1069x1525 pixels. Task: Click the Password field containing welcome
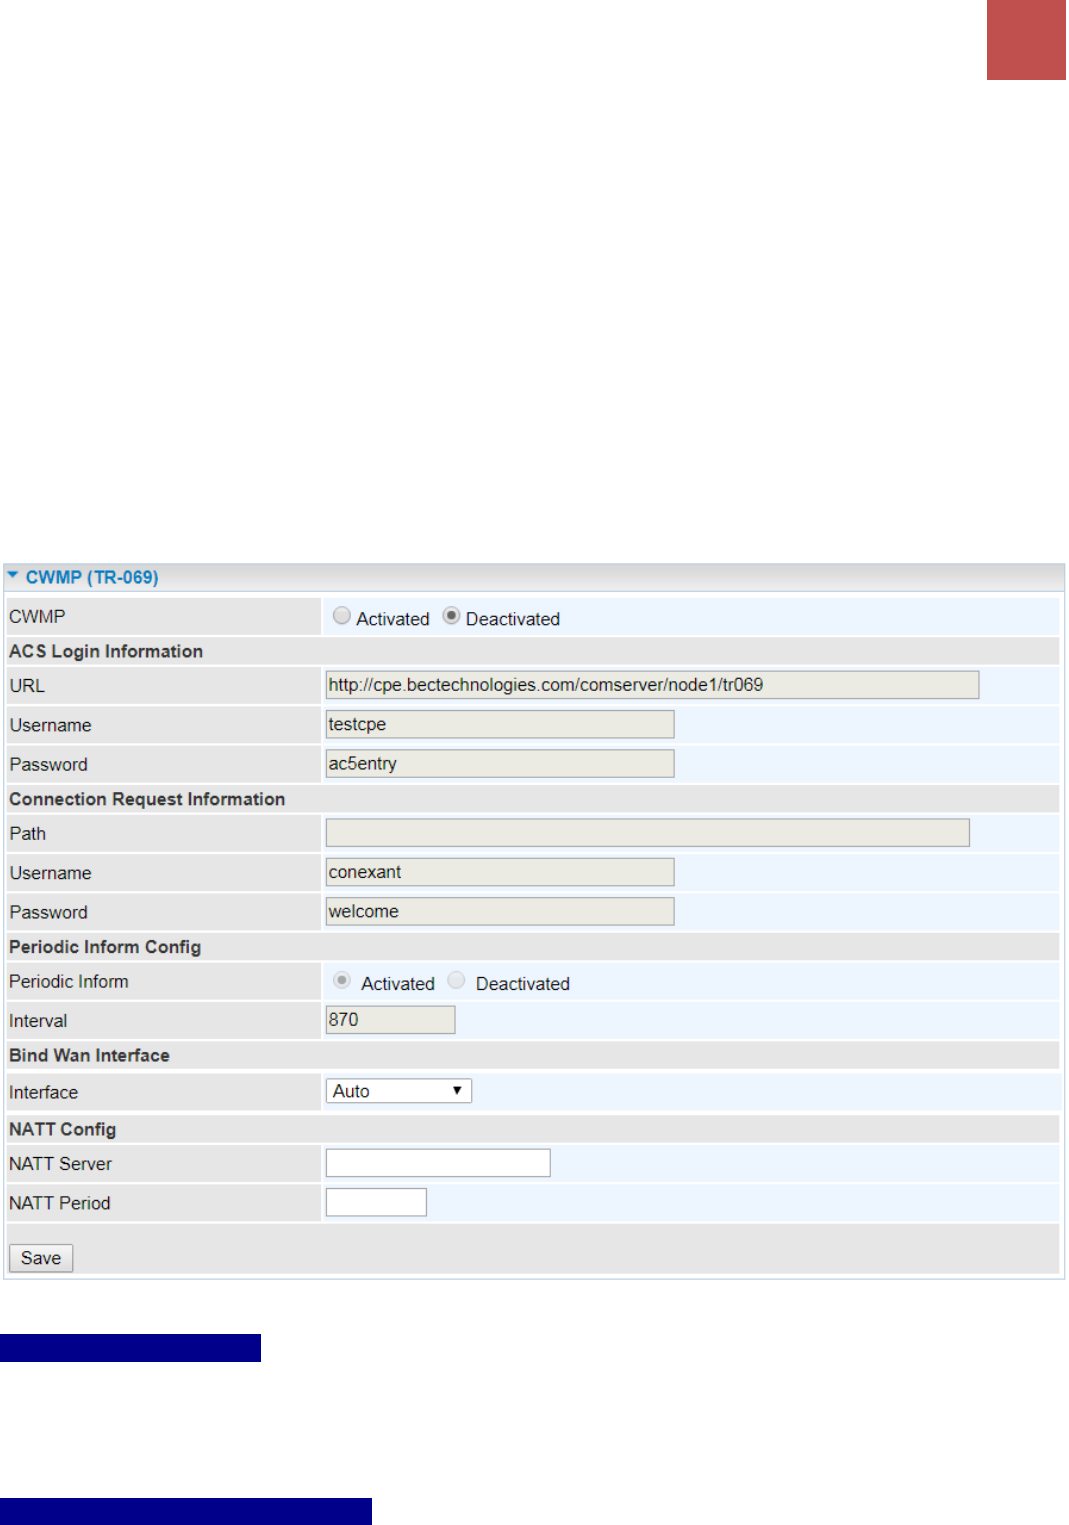pyautogui.click(x=500, y=911)
